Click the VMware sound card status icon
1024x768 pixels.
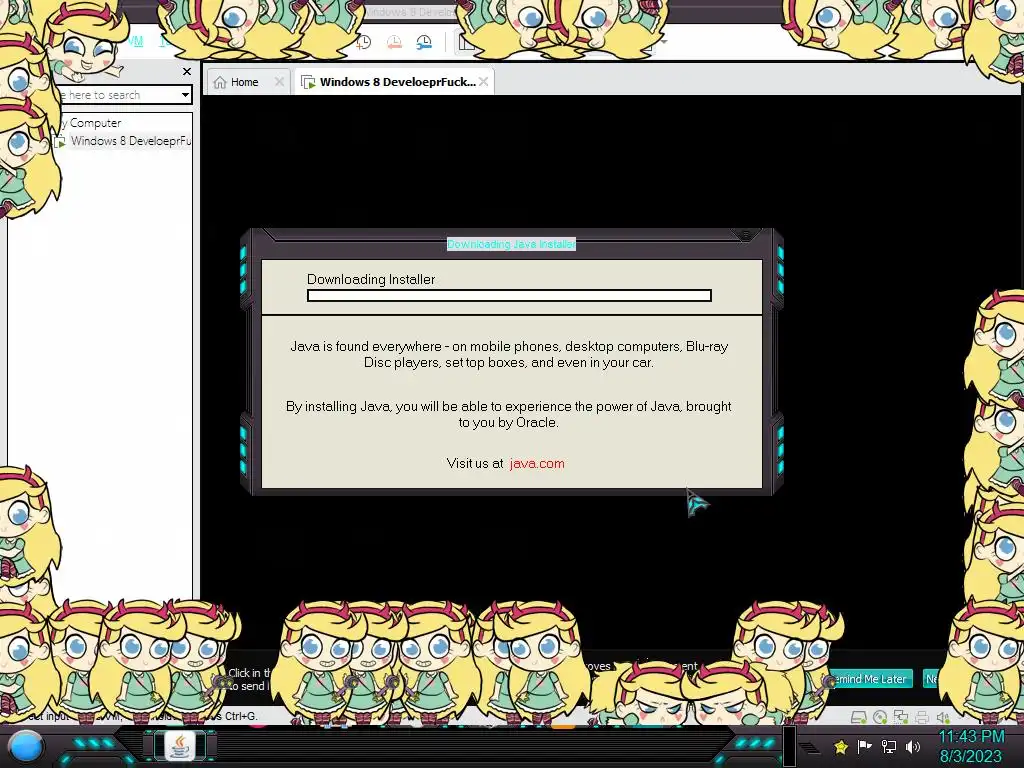click(x=942, y=718)
